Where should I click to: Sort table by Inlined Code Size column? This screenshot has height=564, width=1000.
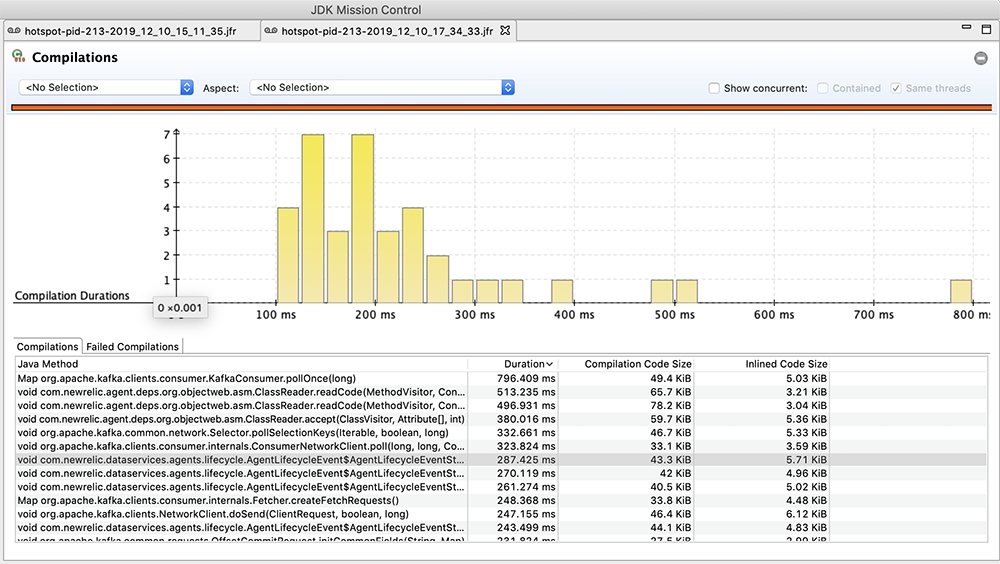(772, 364)
